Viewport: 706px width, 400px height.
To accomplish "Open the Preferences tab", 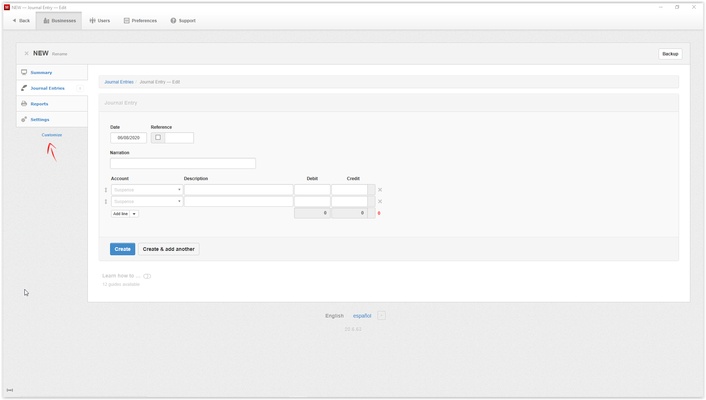I will 140,21.
